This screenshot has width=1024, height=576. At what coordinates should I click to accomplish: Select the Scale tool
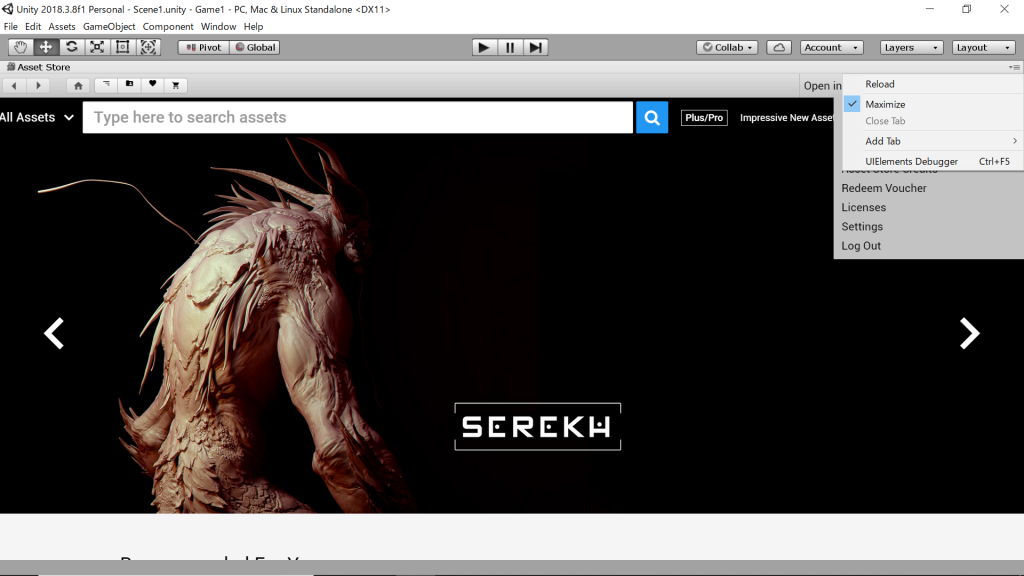click(x=97, y=47)
